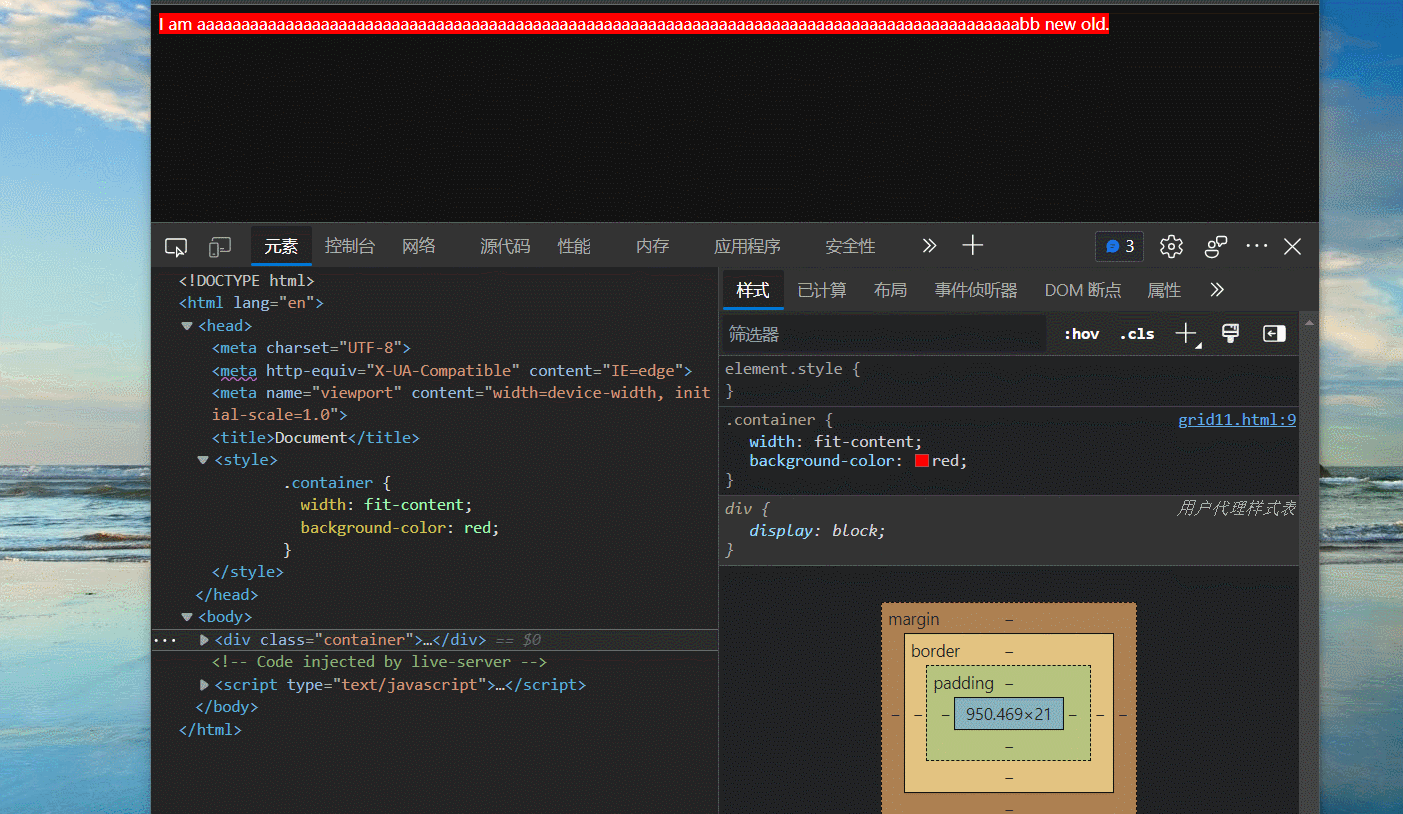The width and height of the screenshot is (1403, 814).
Task: Add a new style rule plus icon
Action: coord(1186,334)
